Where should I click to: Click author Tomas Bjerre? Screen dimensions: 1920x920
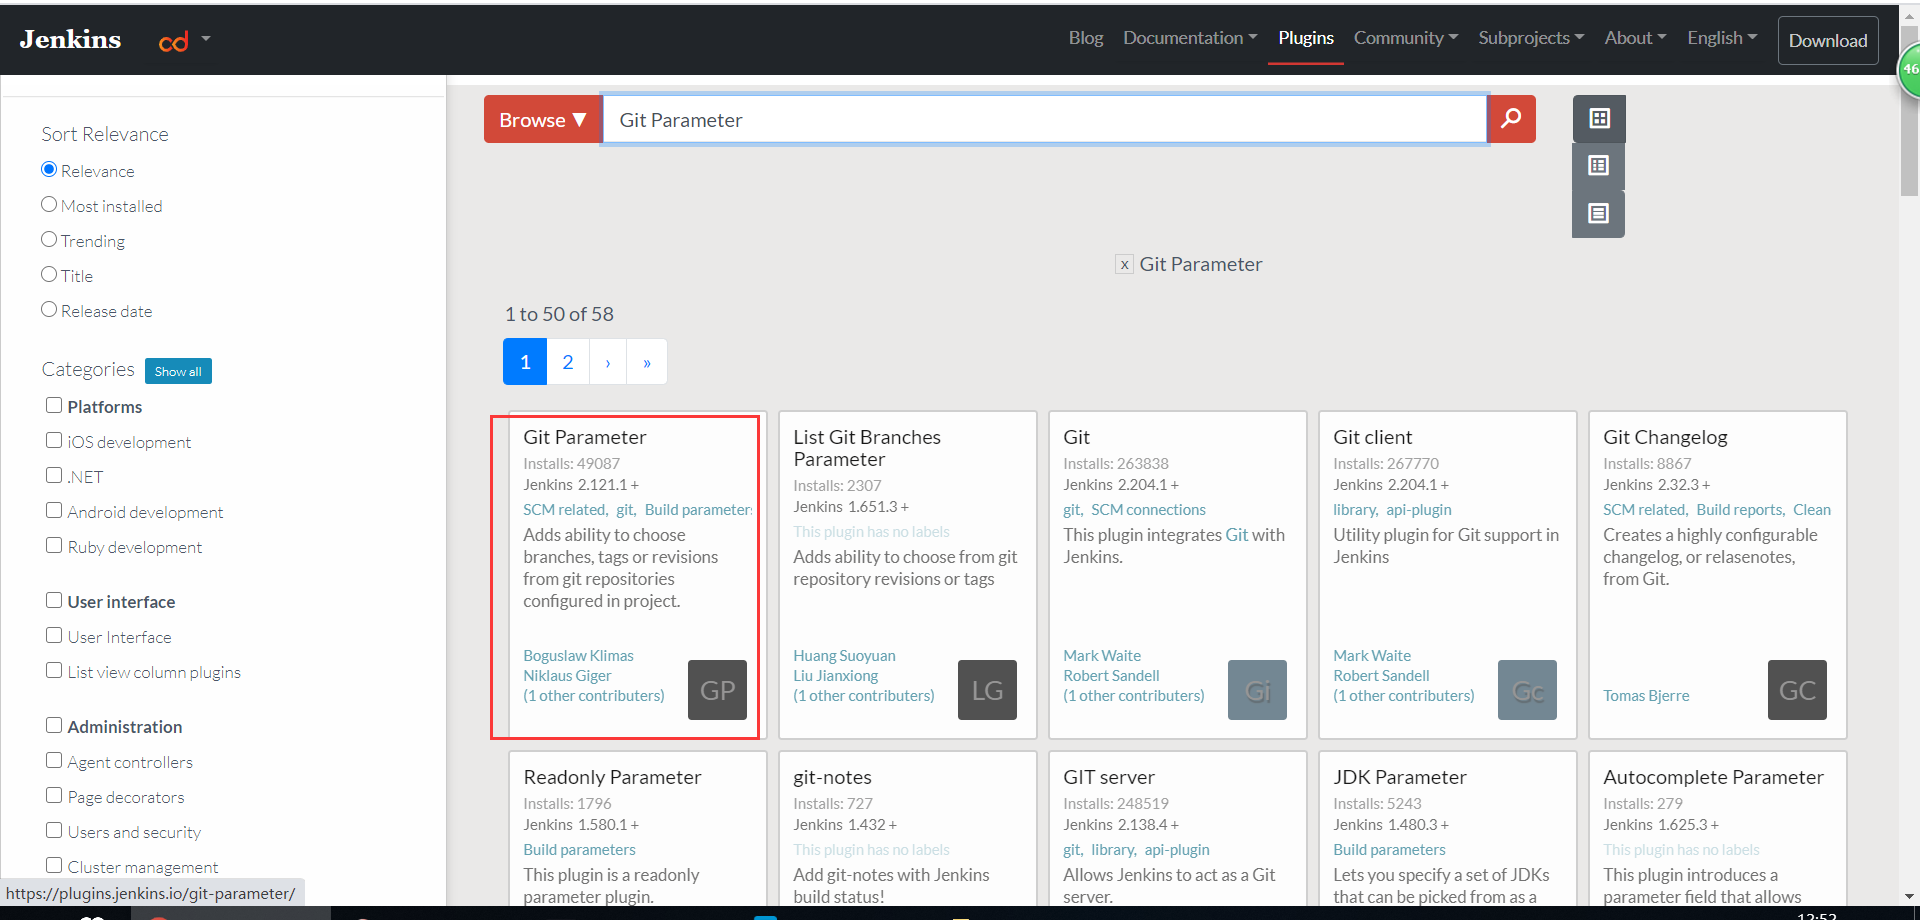[1646, 696]
